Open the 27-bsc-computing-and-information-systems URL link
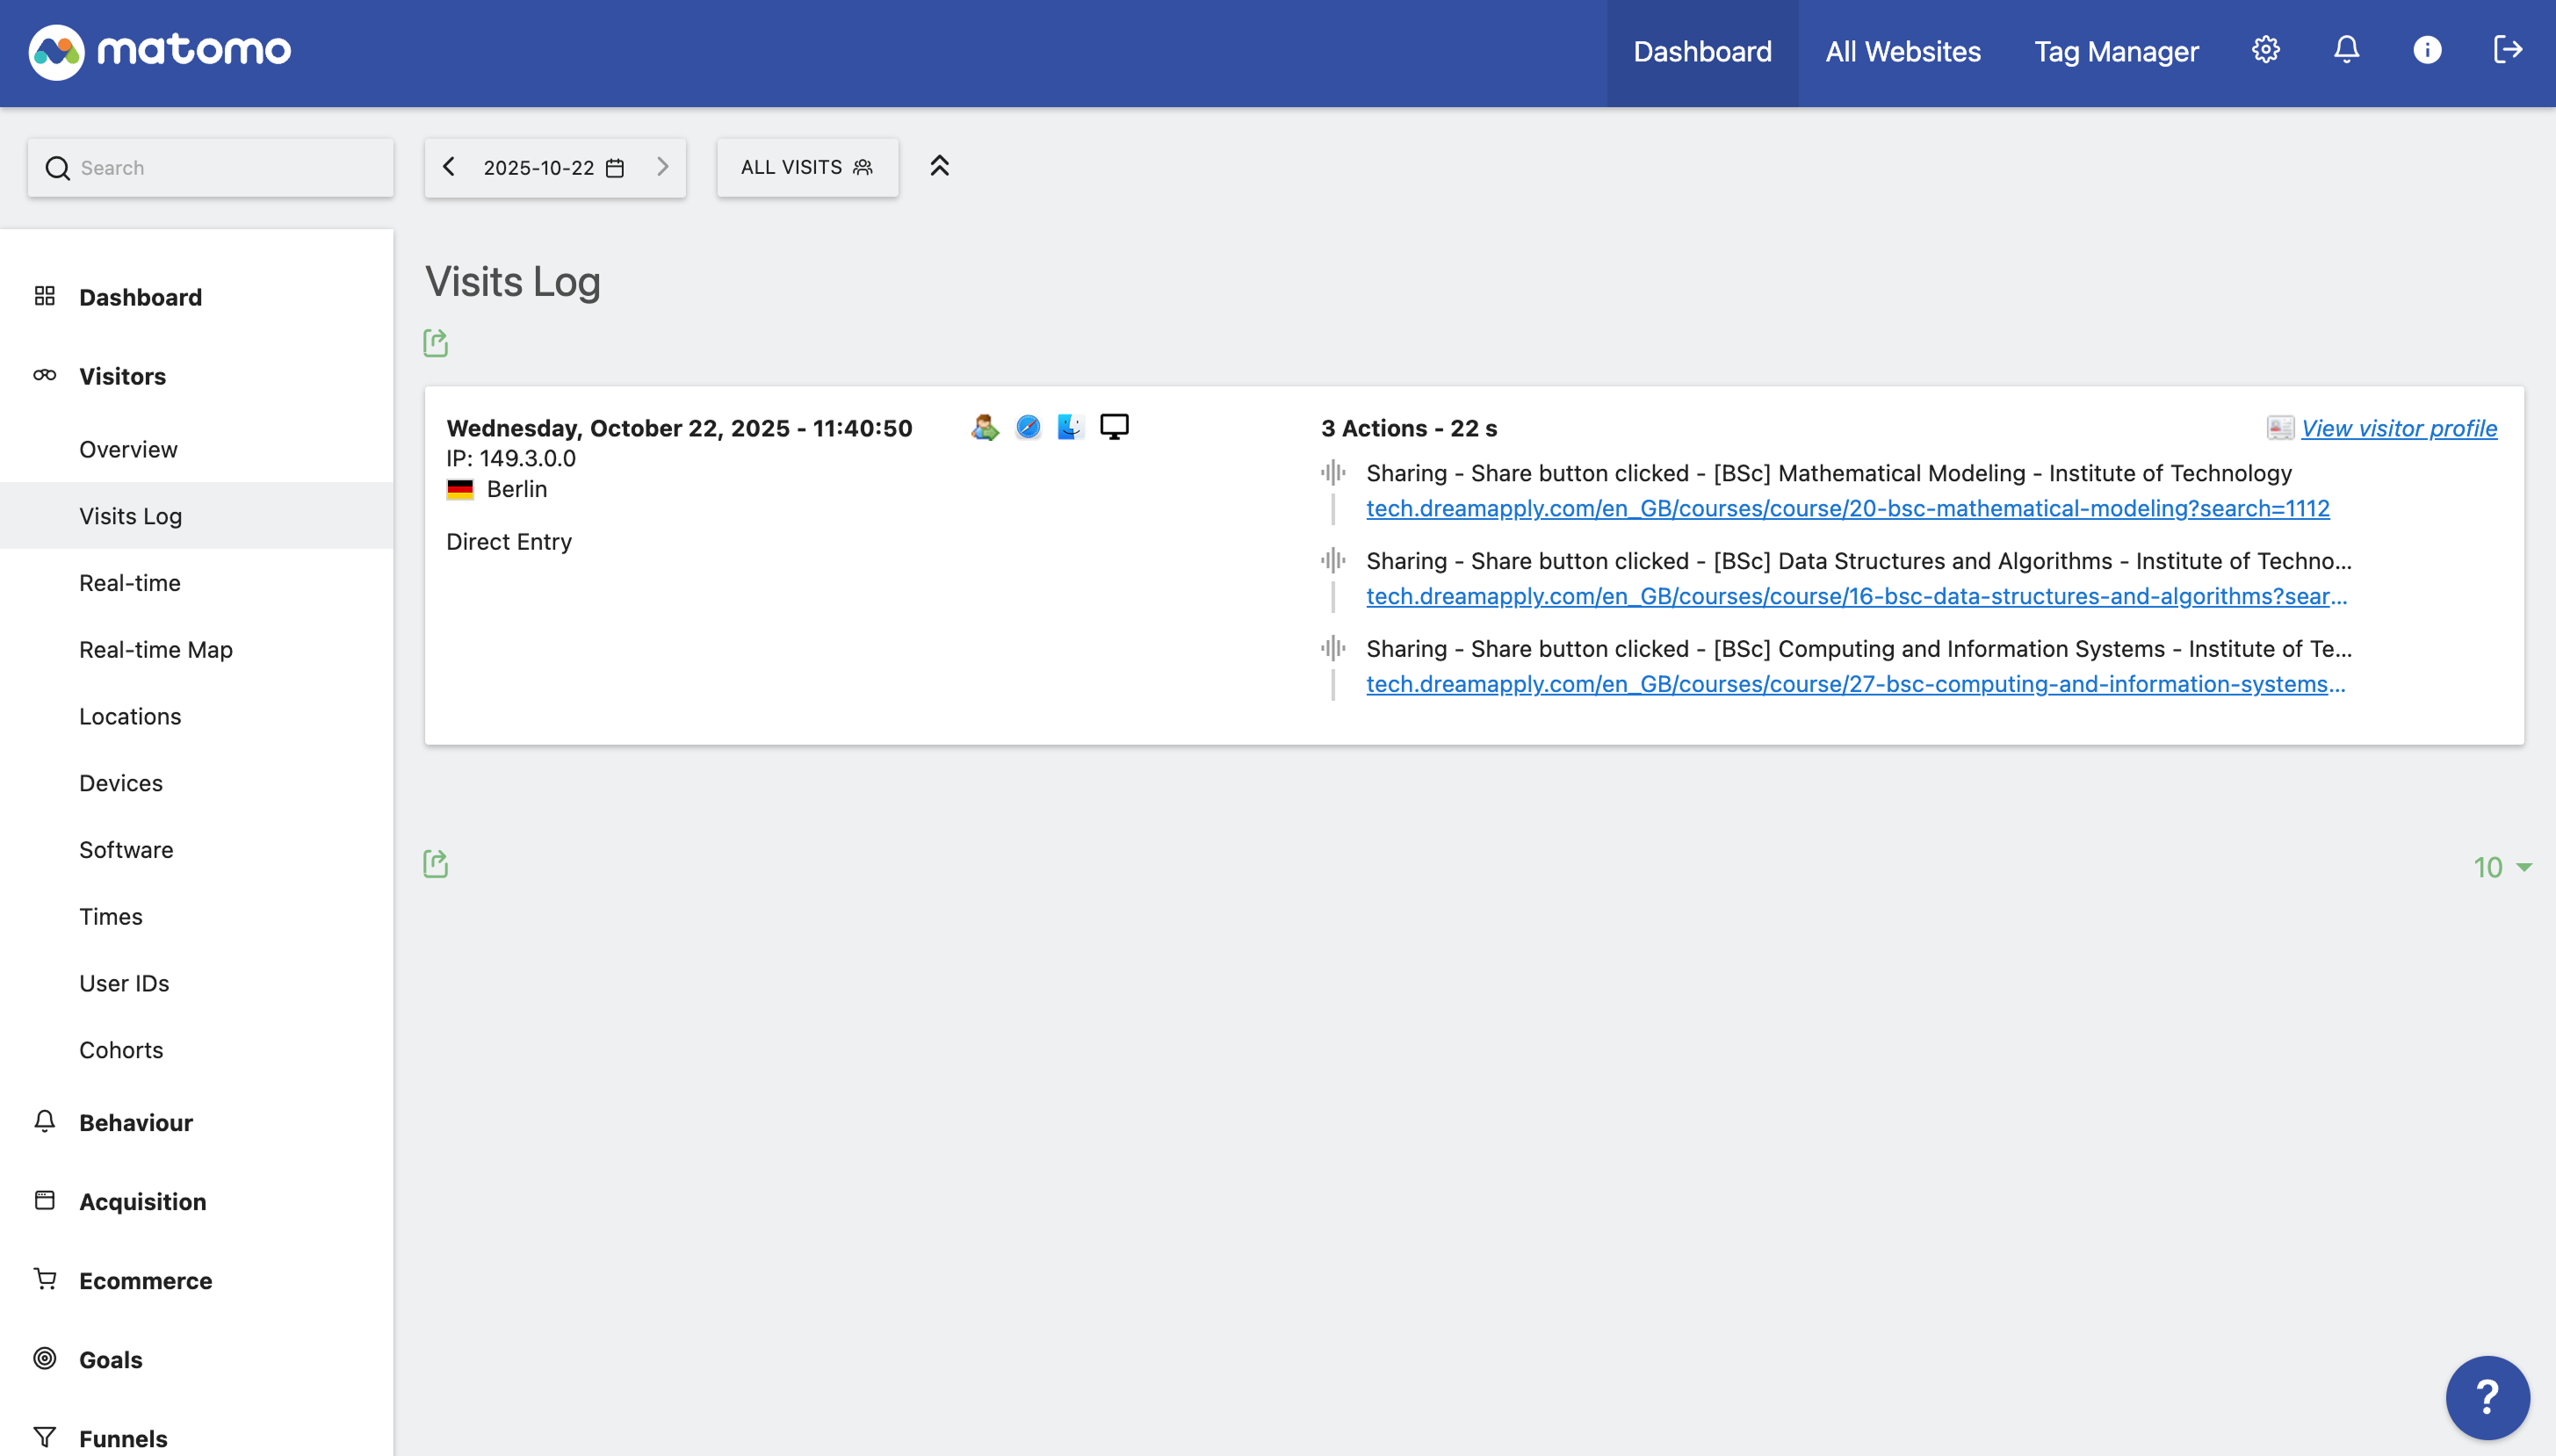This screenshot has height=1456, width=2556. click(x=1855, y=684)
